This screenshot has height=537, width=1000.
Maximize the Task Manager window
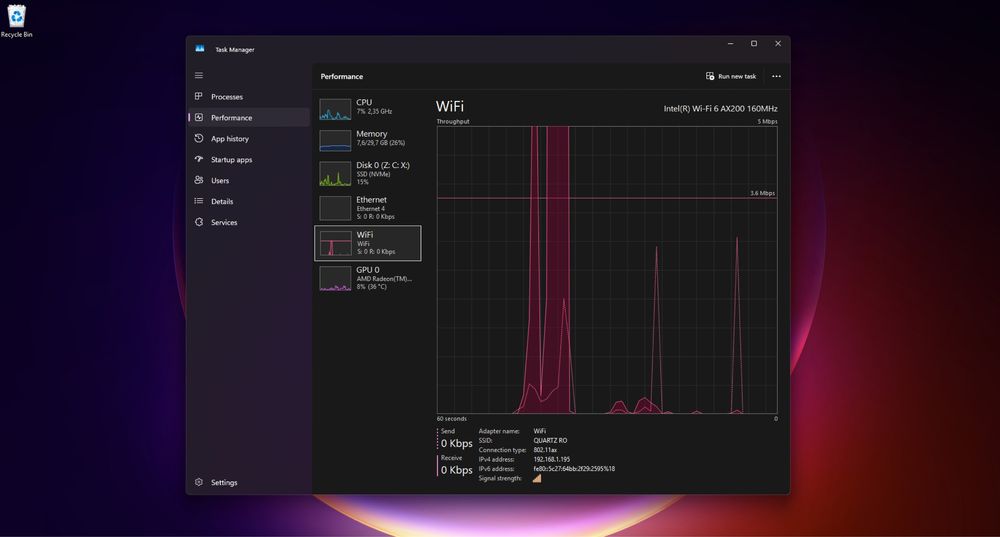[754, 43]
